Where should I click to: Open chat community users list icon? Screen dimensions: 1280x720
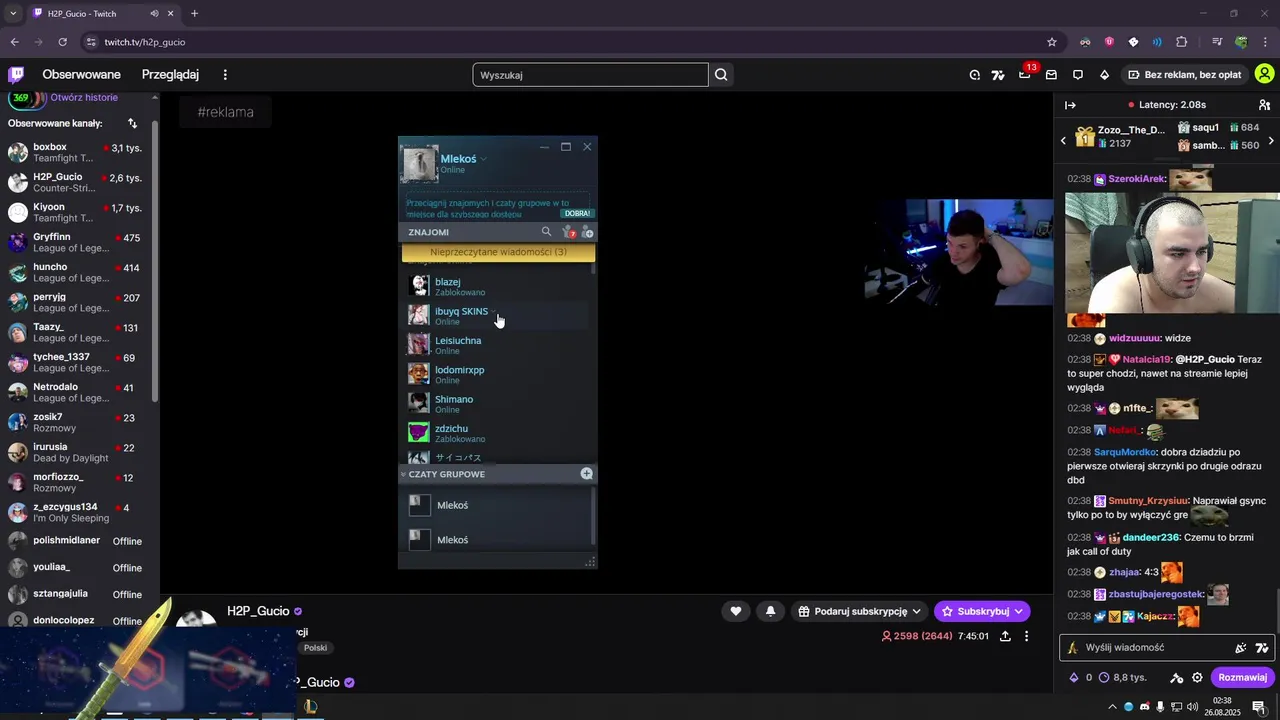pos(1264,105)
